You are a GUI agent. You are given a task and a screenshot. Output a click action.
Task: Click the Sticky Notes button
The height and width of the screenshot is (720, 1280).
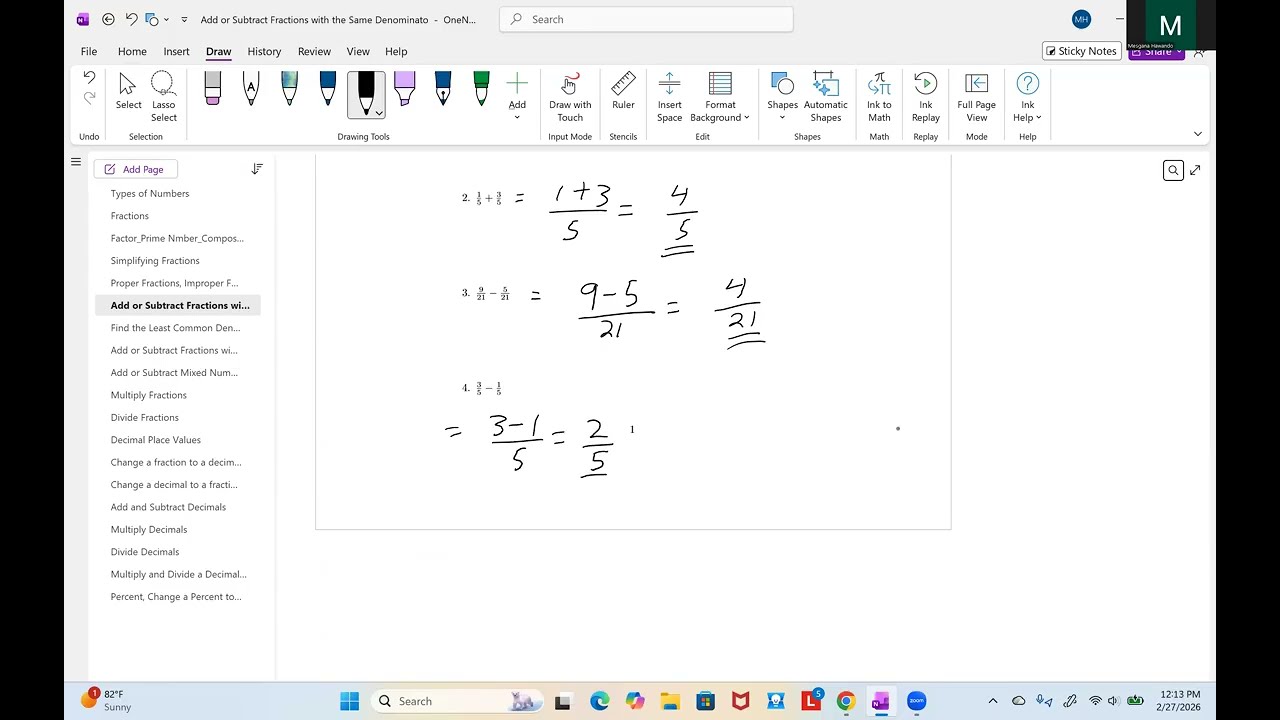pos(1081,51)
